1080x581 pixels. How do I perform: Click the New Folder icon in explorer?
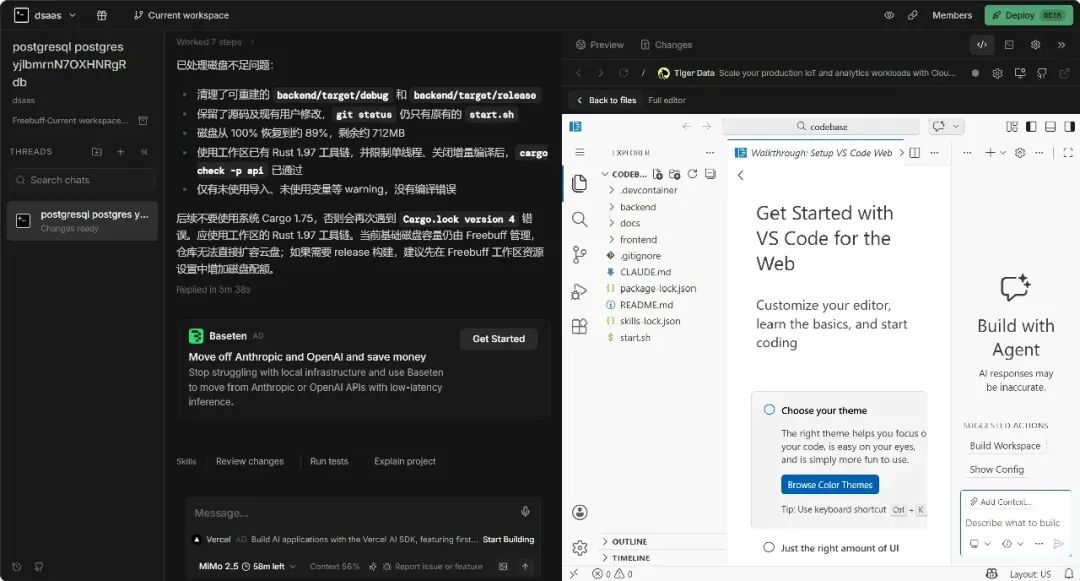(x=674, y=174)
